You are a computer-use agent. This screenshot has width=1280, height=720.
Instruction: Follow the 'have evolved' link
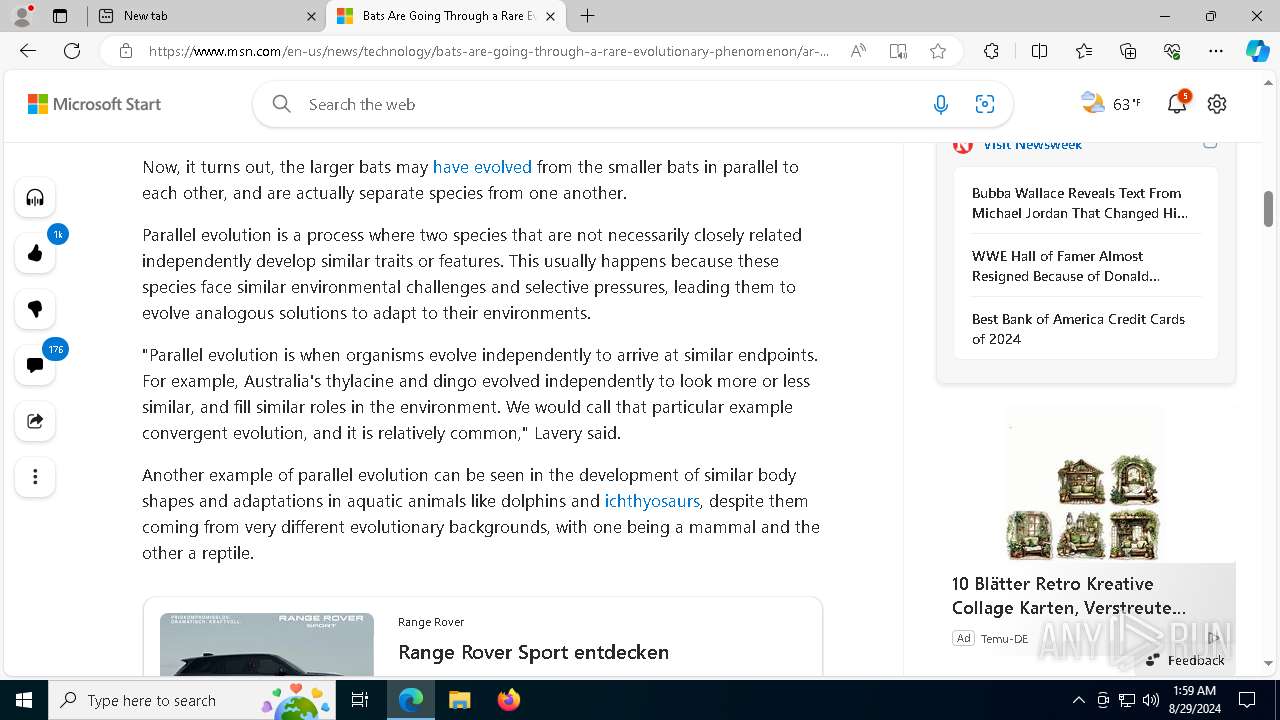pyautogui.click(x=482, y=167)
